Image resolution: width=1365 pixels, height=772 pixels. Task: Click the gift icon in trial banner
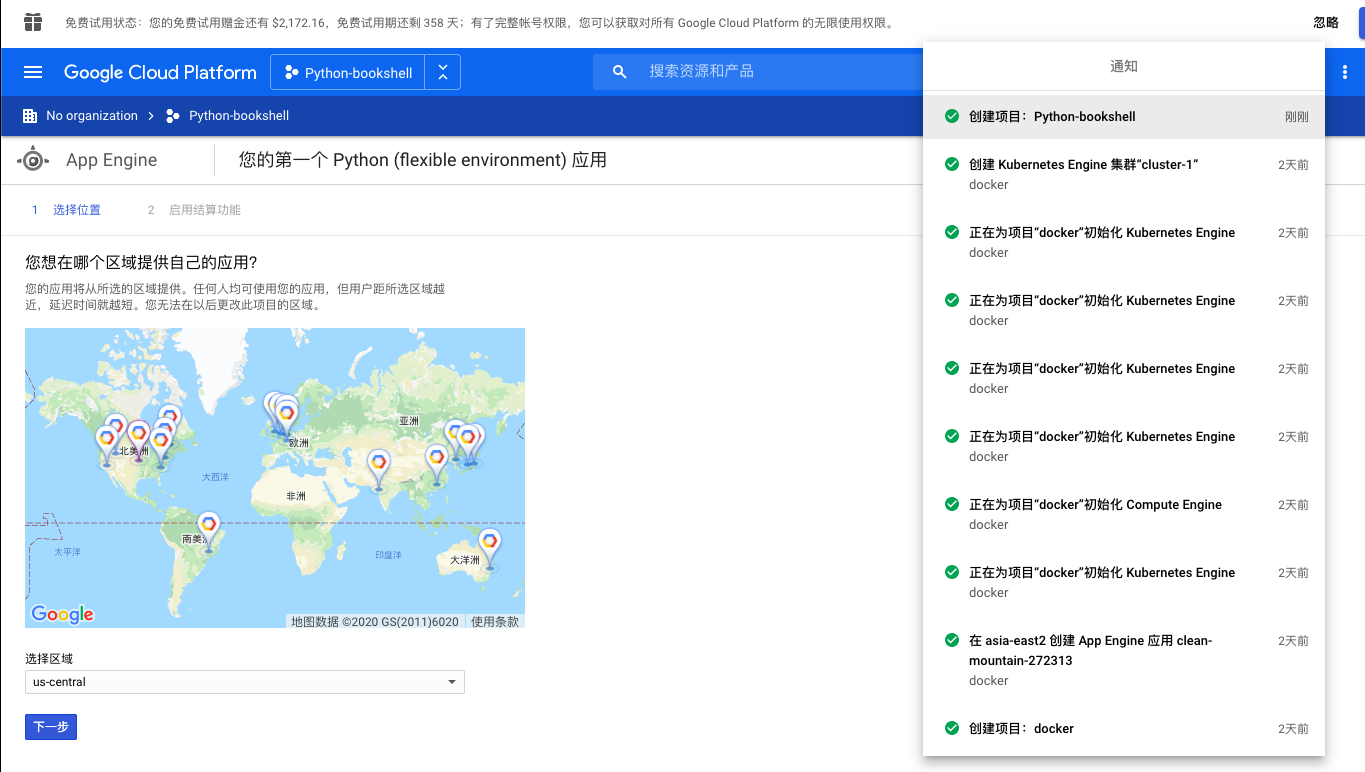33,22
